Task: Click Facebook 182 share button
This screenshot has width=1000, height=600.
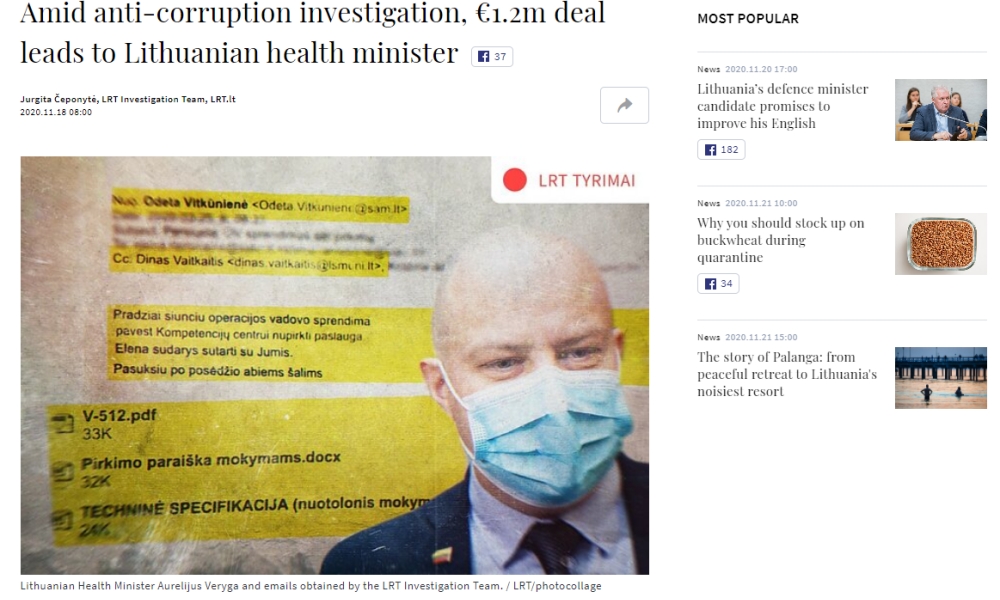Action: tap(721, 149)
